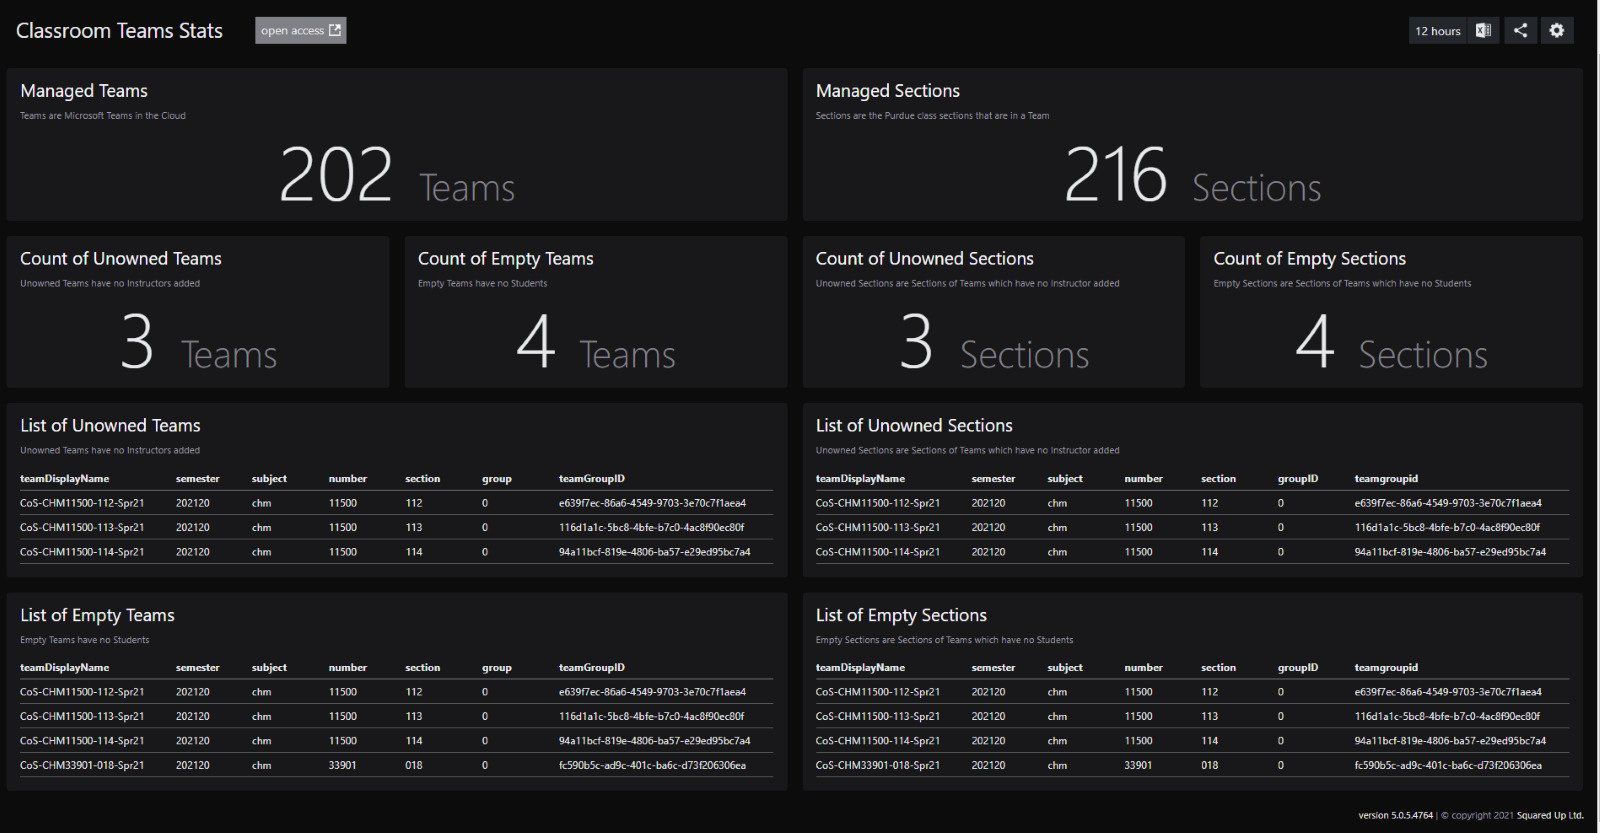This screenshot has height=833, width=1600.
Task: Select CoS-CHM33901-018-Spr21 row in List of Empty Teams
Action: (82, 766)
